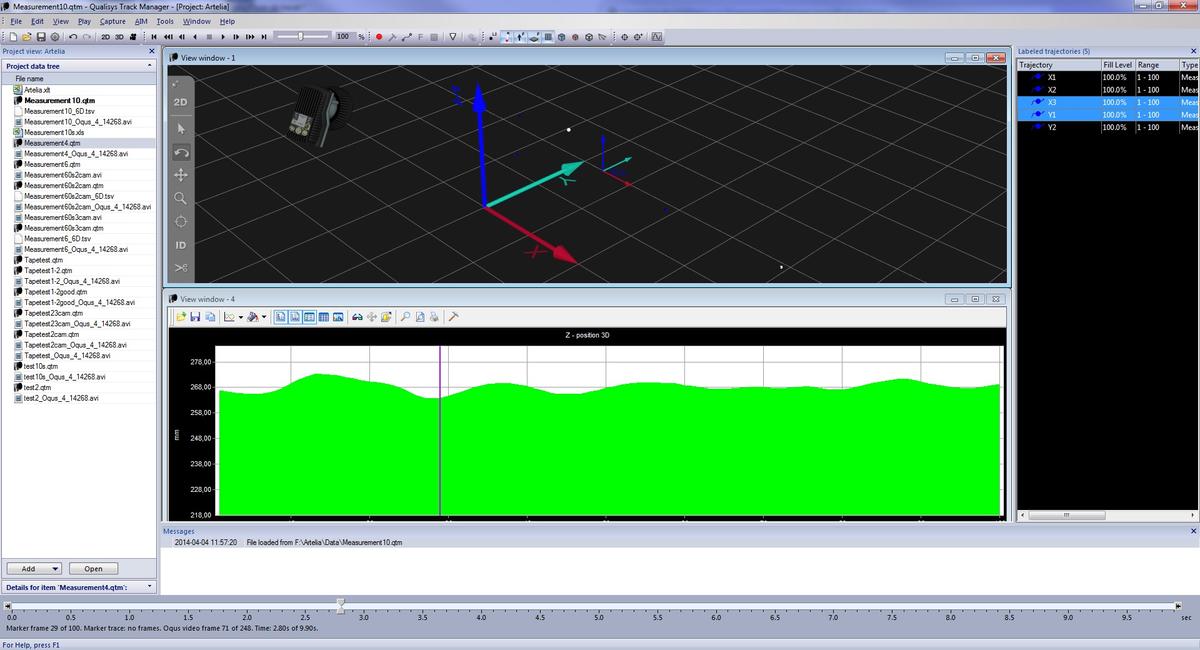Expand Details for item Measurement4.qtm

(78, 587)
